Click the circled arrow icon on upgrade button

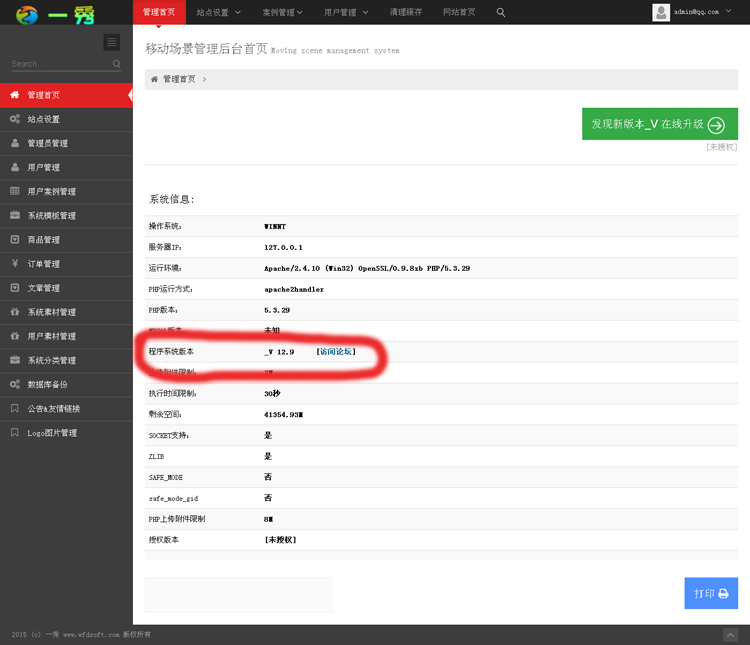coord(716,125)
